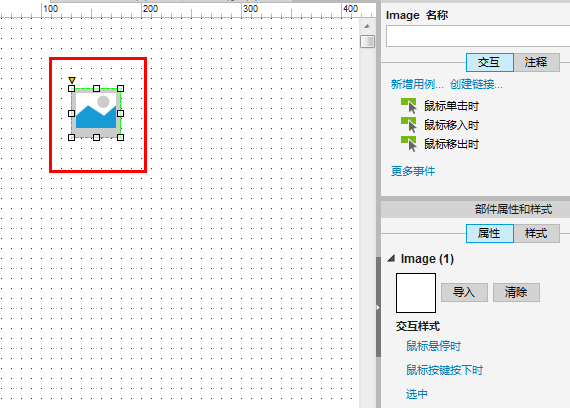Click the 鼠标单击时 event icon
This screenshot has width=570, height=408.
point(409,106)
